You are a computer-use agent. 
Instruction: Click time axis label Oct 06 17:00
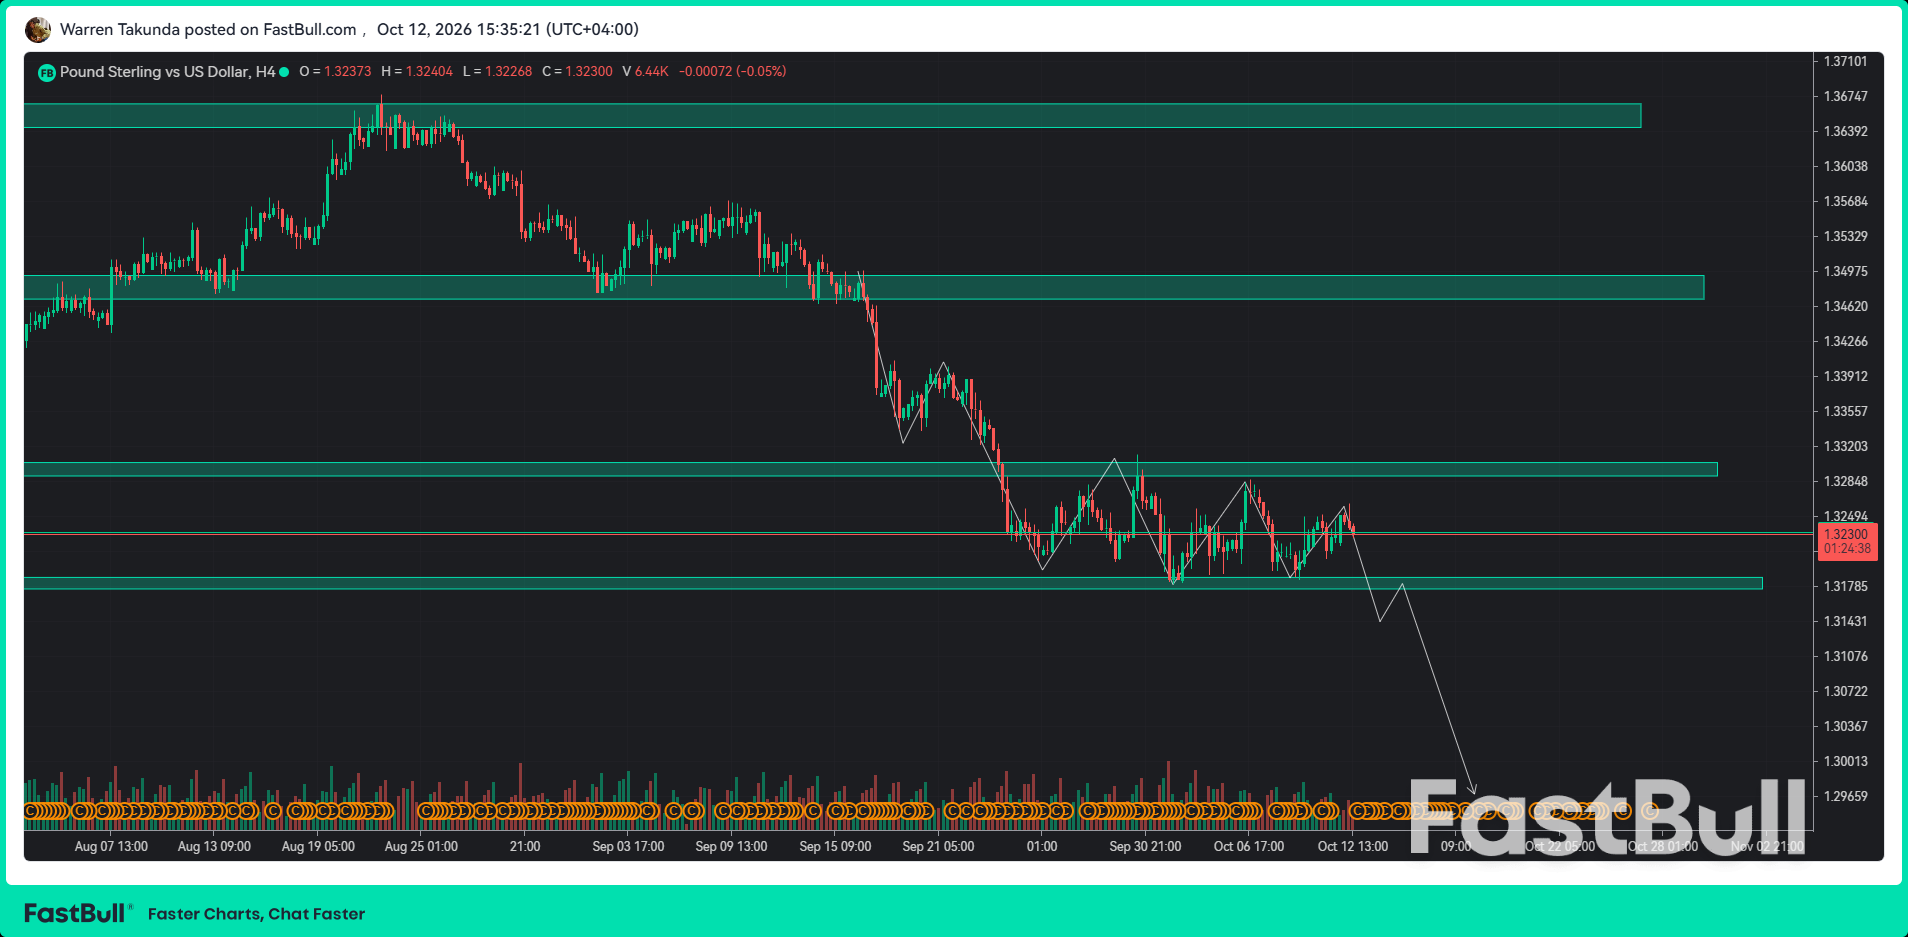click(x=1249, y=847)
